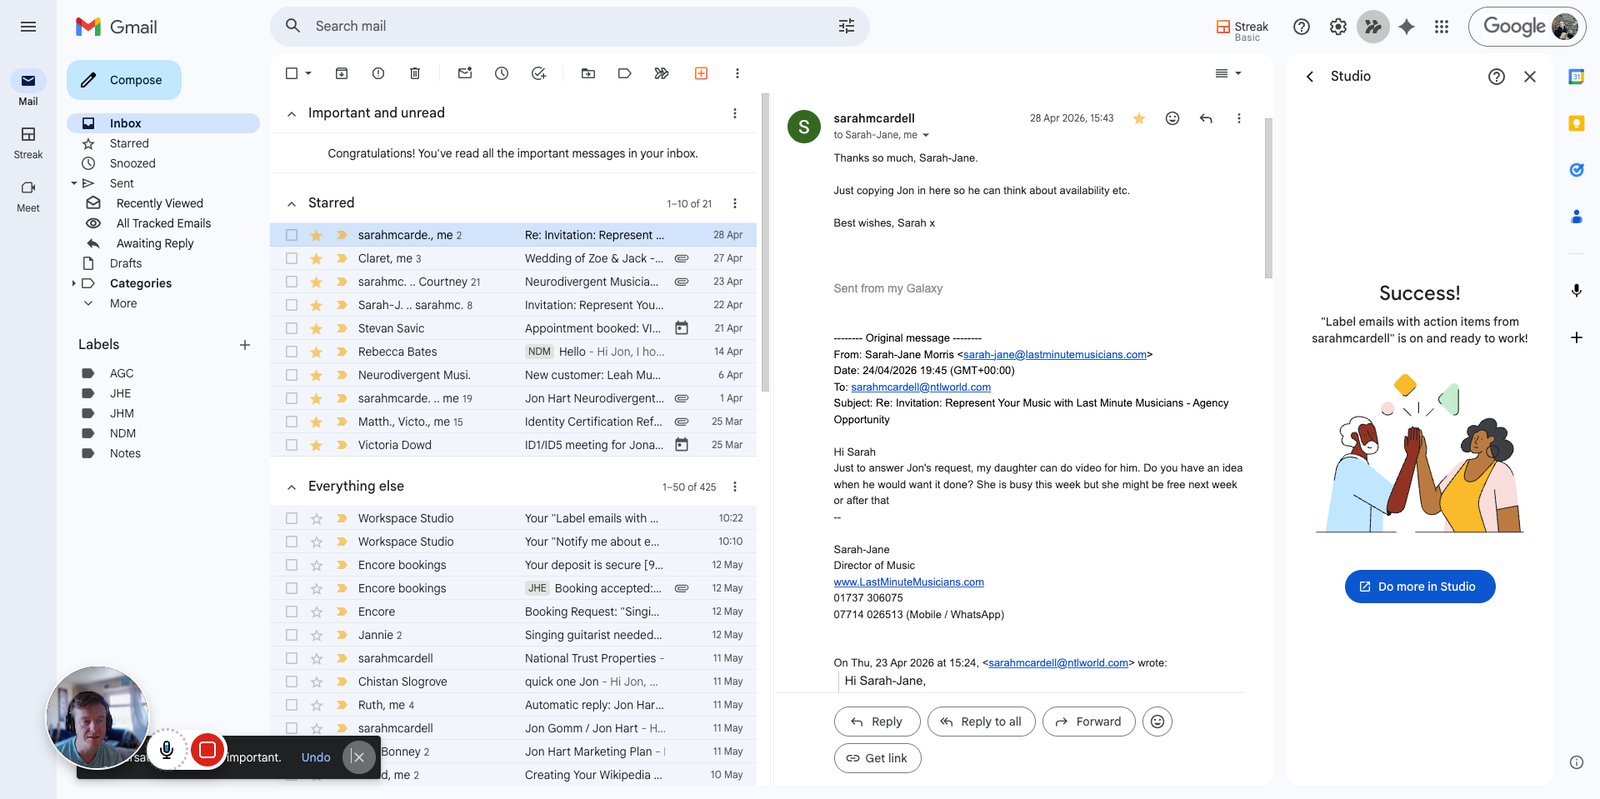Open Google Keep in the side panel

tap(1576, 123)
